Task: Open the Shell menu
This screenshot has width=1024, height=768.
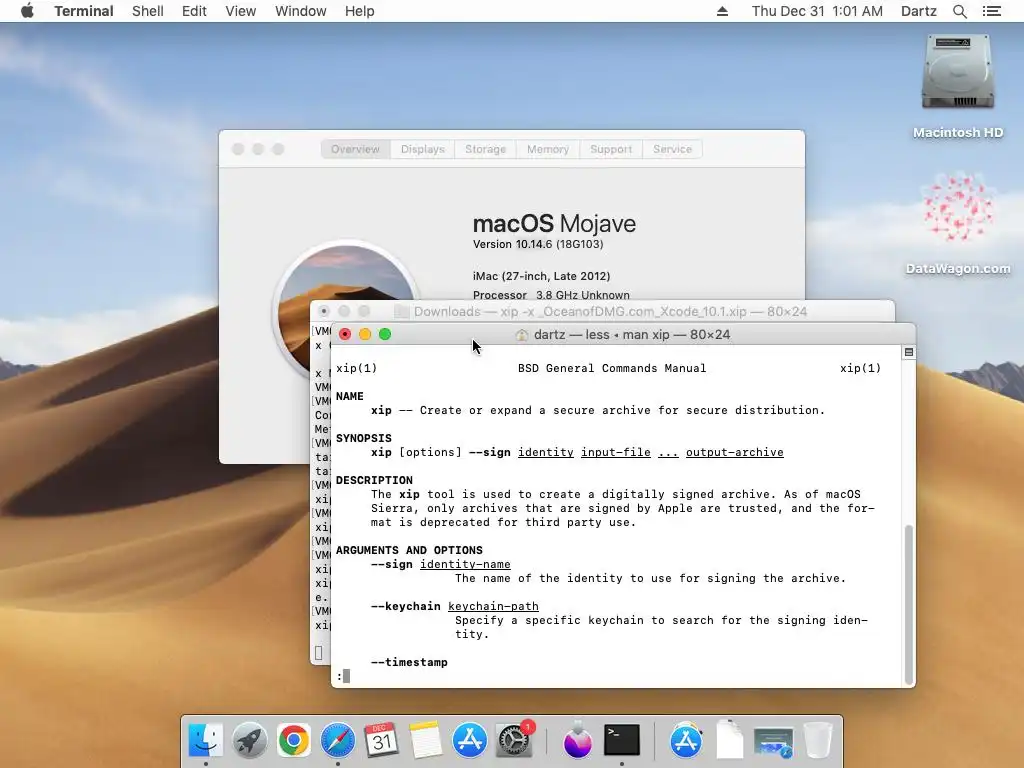Action: (x=148, y=11)
